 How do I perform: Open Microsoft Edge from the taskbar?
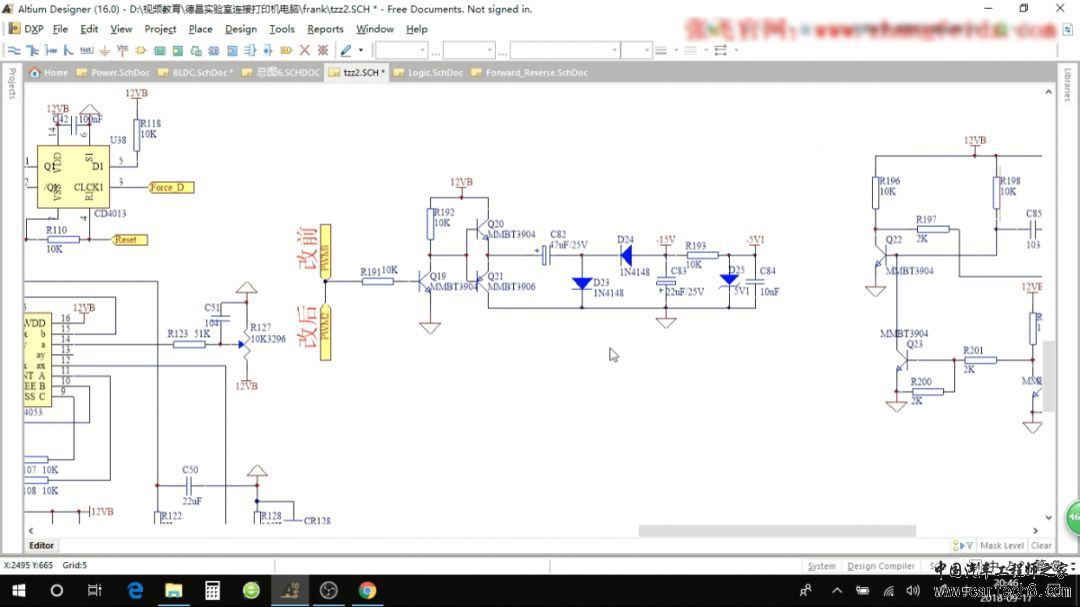[x=135, y=590]
